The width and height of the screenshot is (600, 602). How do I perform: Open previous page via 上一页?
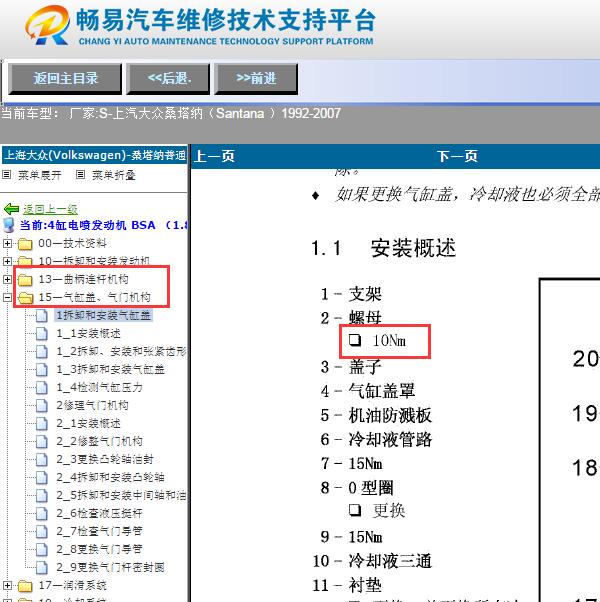(x=215, y=156)
